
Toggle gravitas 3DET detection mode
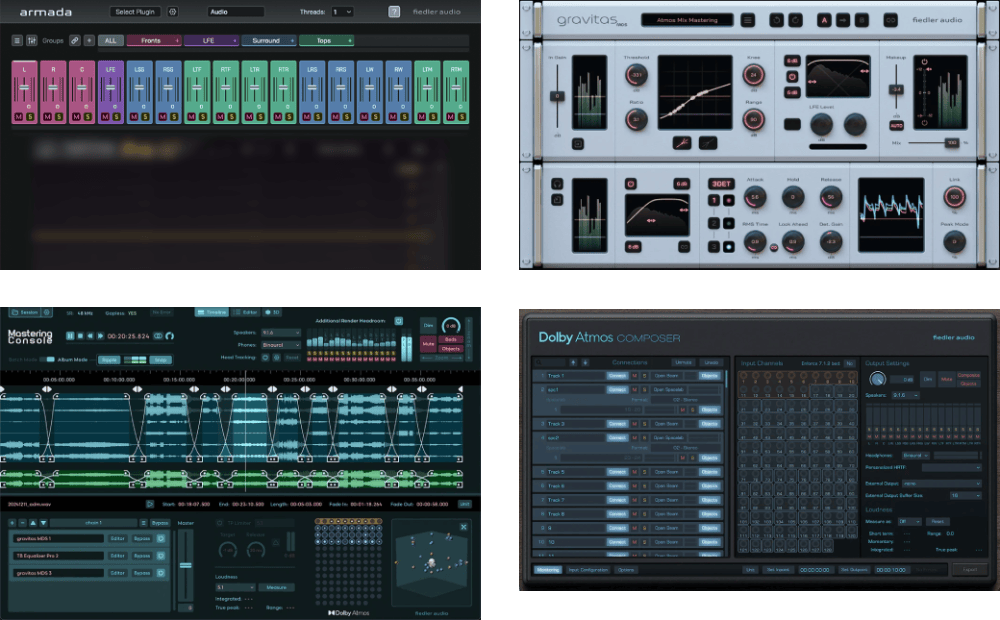point(721,184)
